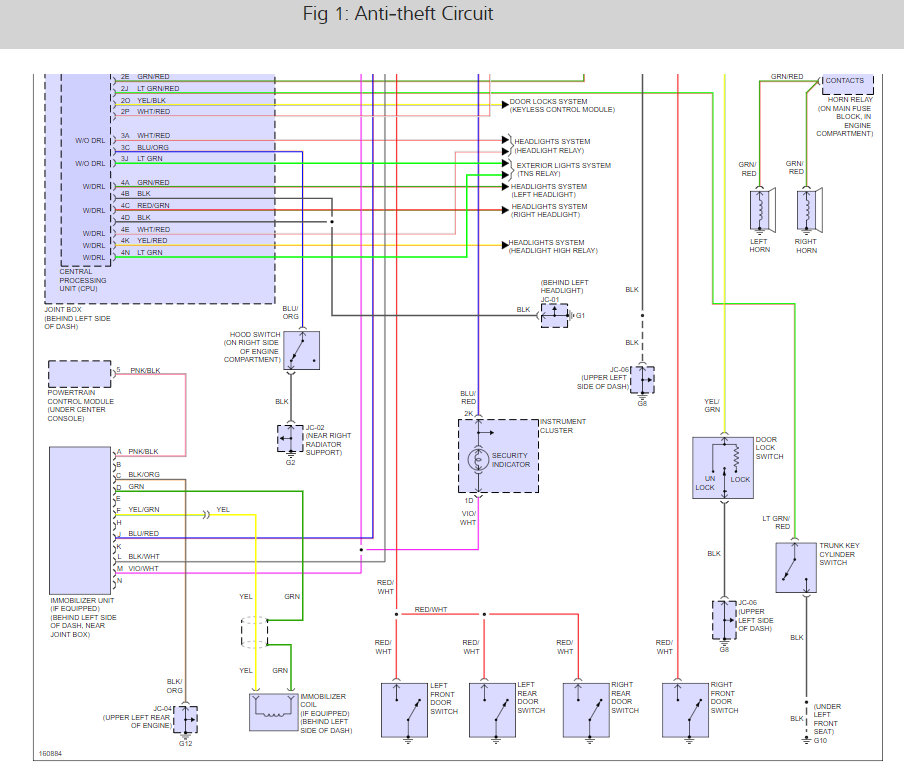The width and height of the screenshot is (904, 776).
Task: Click the door lock switch symbol
Action: pos(723,468)
